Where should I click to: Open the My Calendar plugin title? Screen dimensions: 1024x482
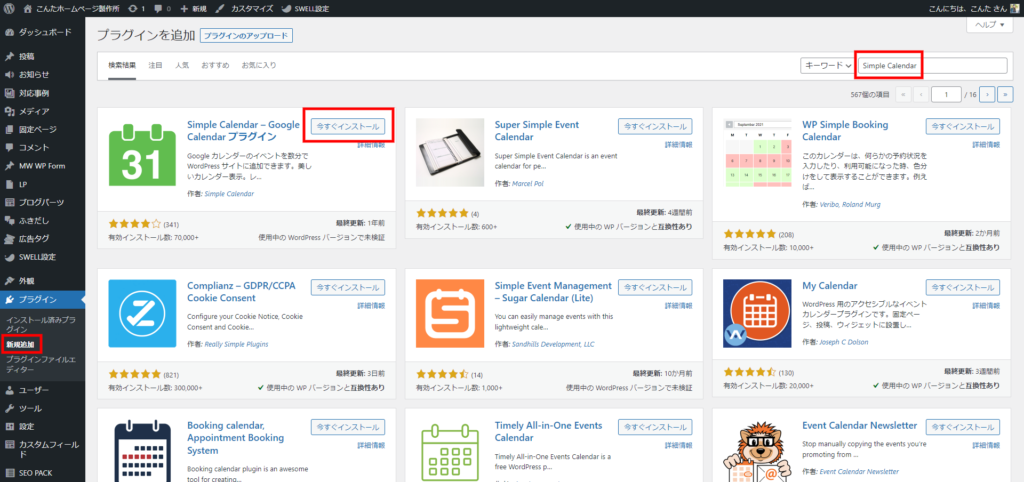point(829,286)
